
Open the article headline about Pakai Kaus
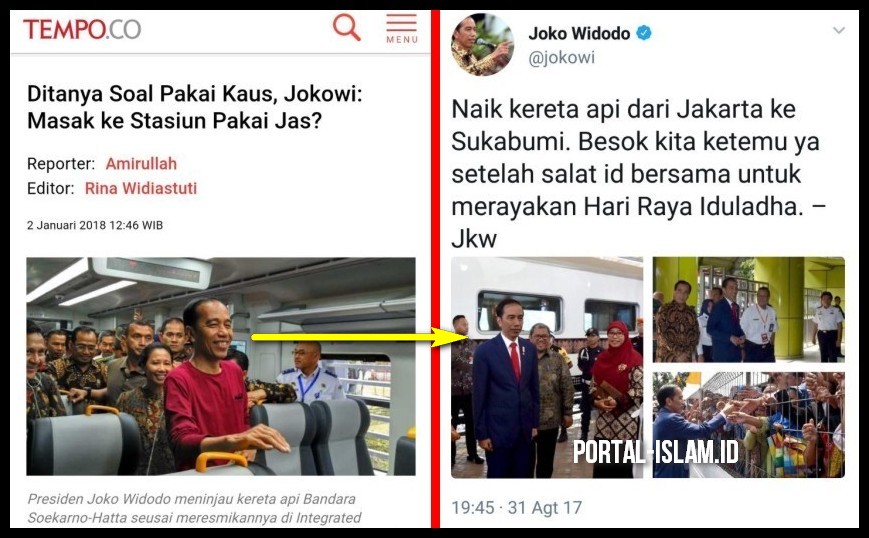coord(195,107)
